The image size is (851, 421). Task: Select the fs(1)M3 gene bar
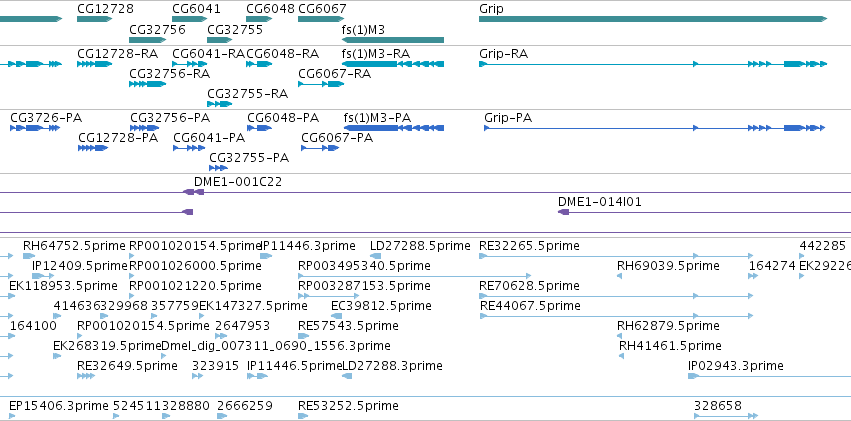(393, 40)
